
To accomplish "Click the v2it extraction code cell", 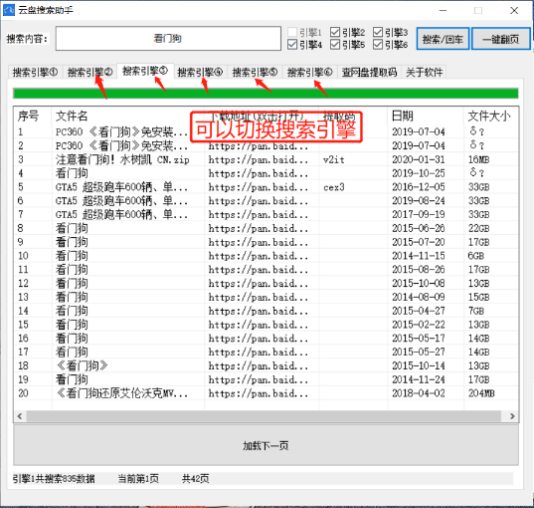I will tap(334, 159).
